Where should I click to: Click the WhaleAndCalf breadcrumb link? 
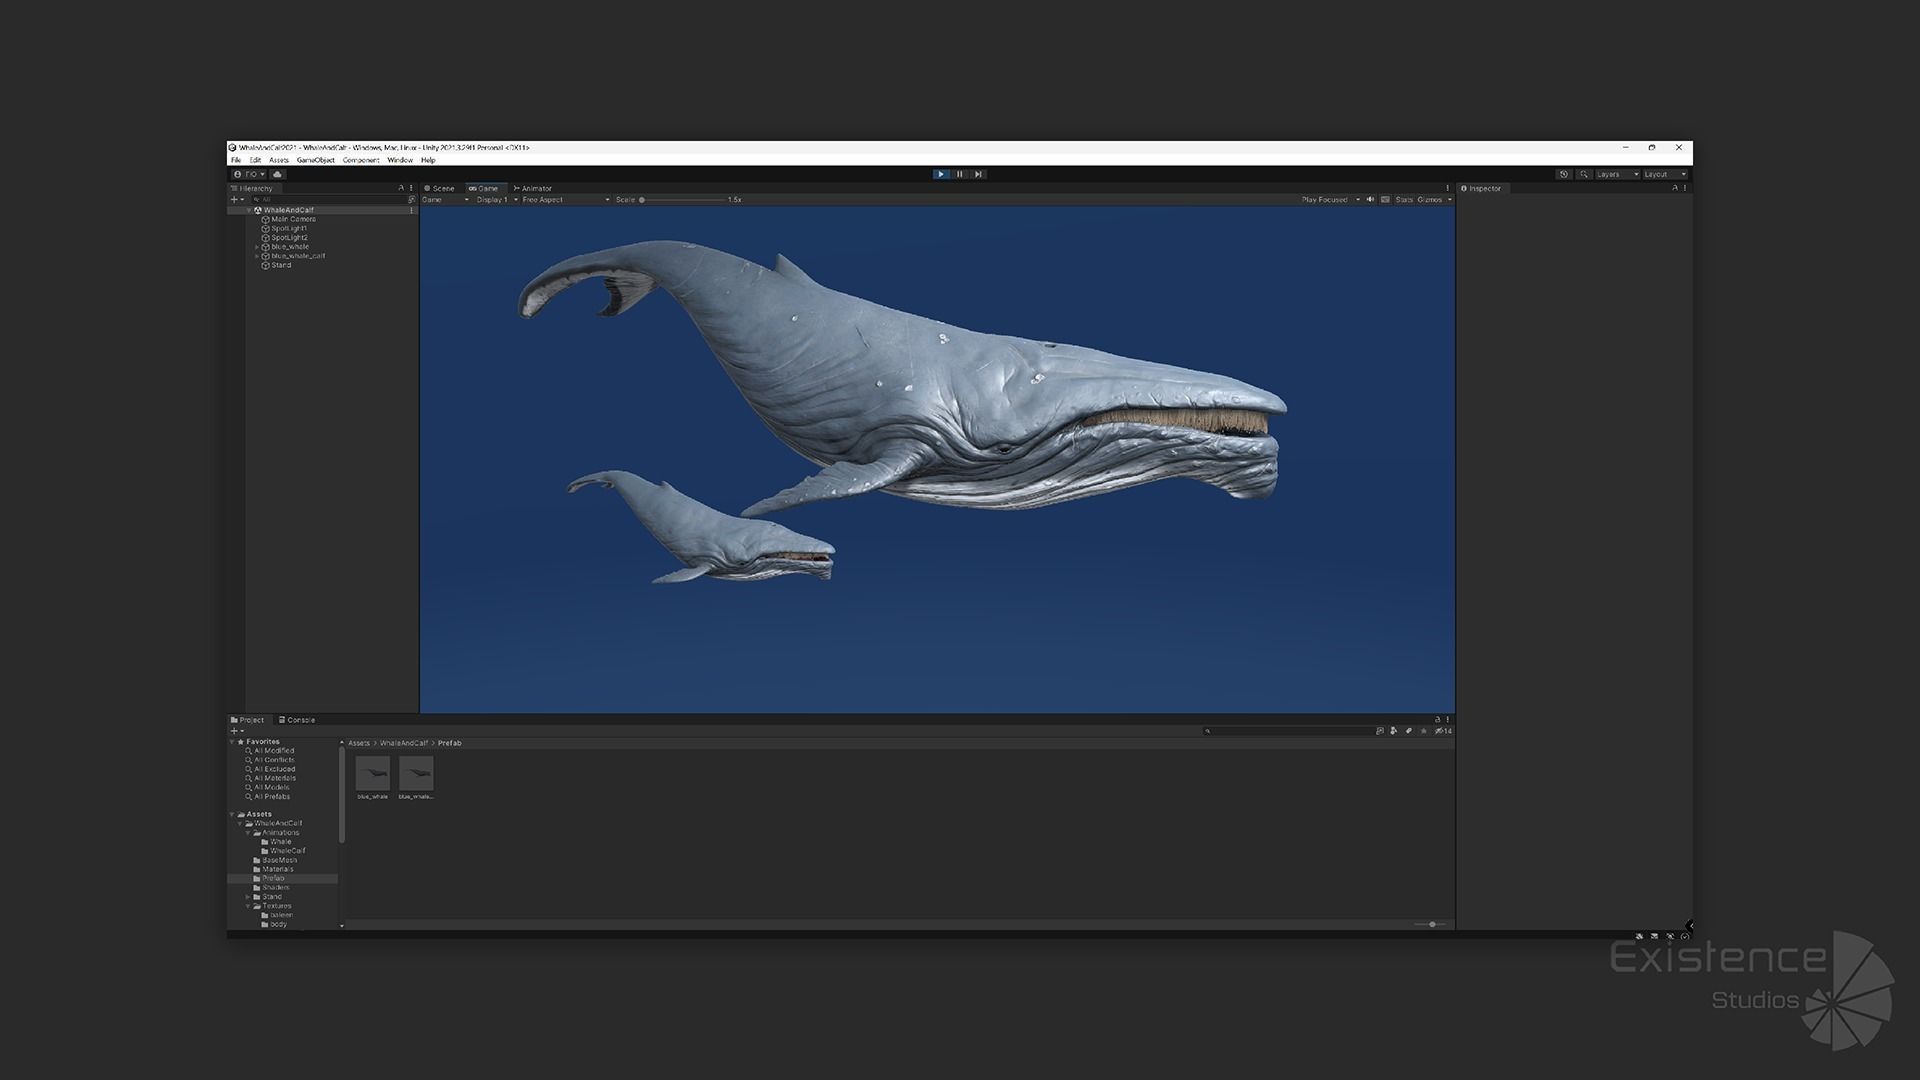pos(404,743)
